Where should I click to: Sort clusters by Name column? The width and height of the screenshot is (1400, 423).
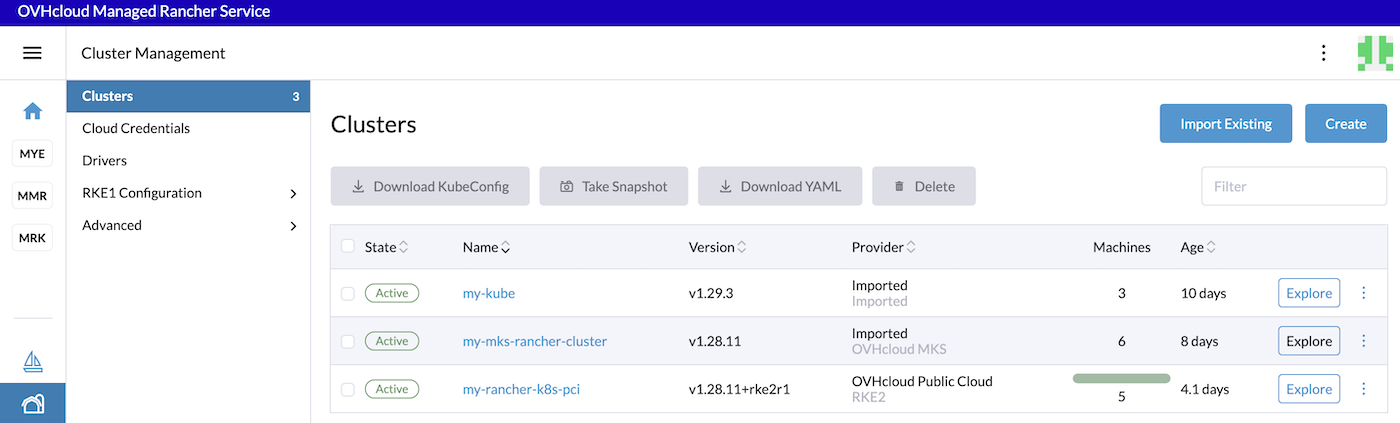click(487, 247)
